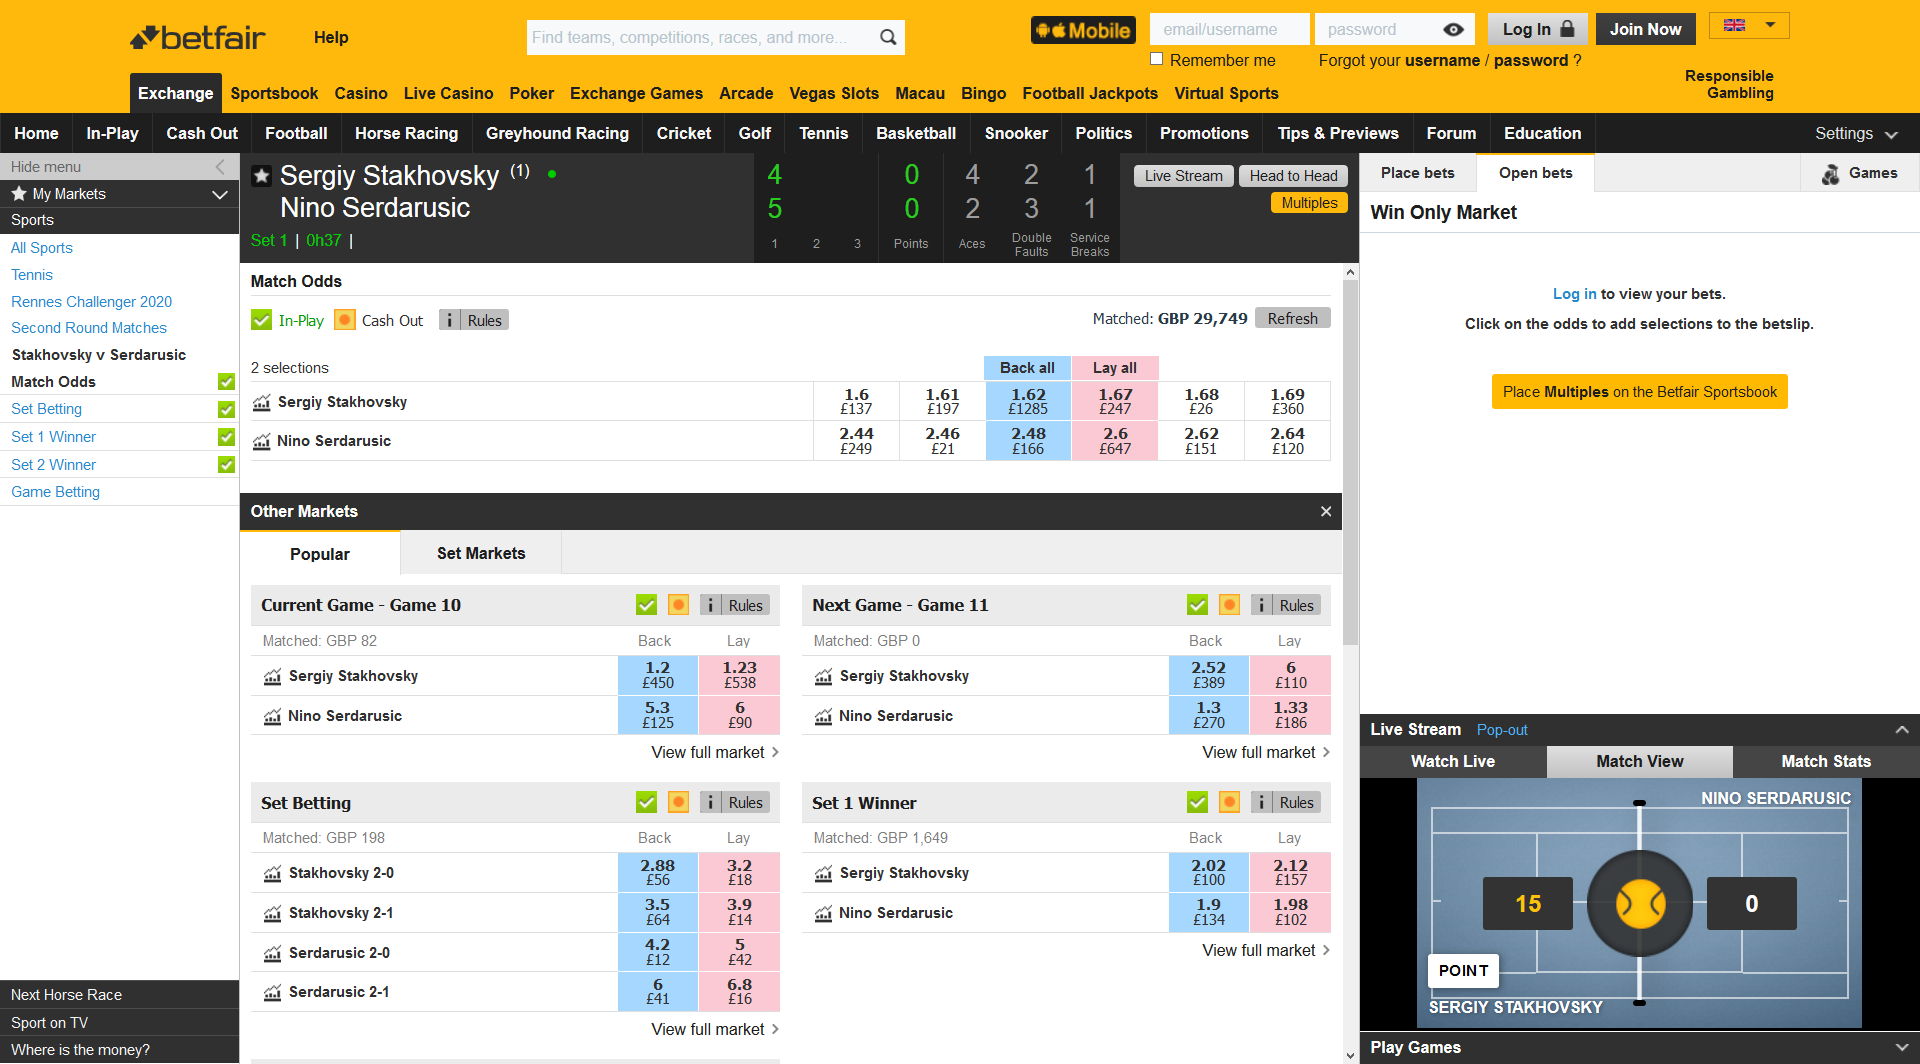Screen dimensions: 1920x1064
Task: Click the Set 1 Winner cash out icon
Action: [x=1229, y=802]
